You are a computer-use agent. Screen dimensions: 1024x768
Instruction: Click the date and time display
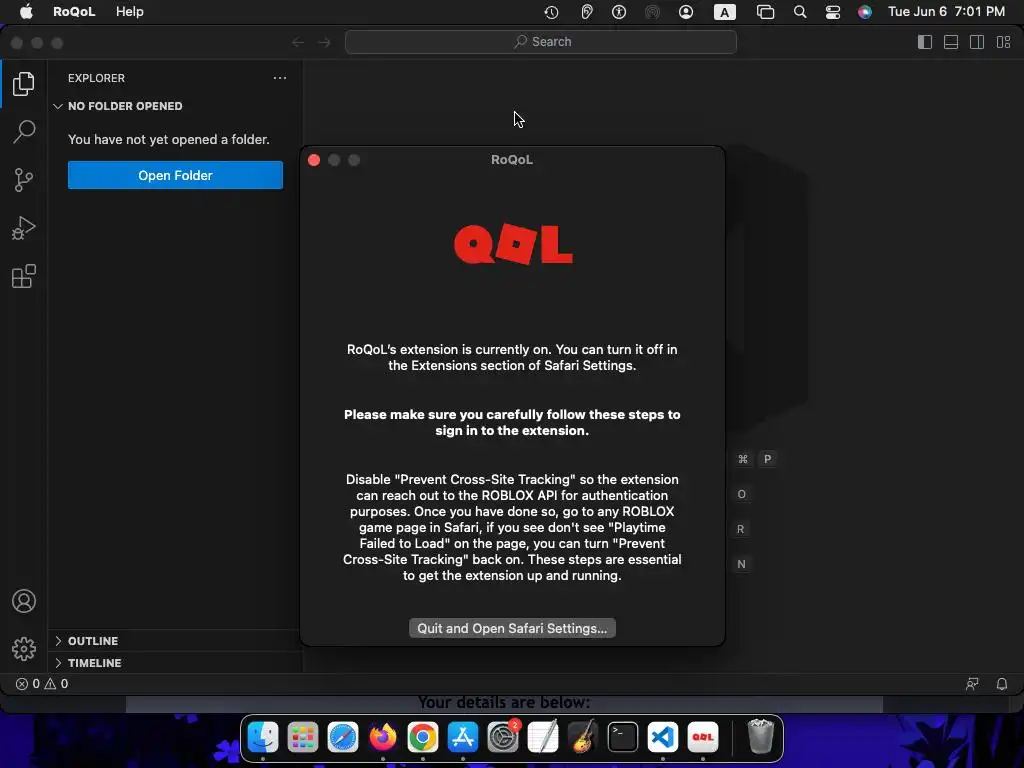(x=946, y=12)
